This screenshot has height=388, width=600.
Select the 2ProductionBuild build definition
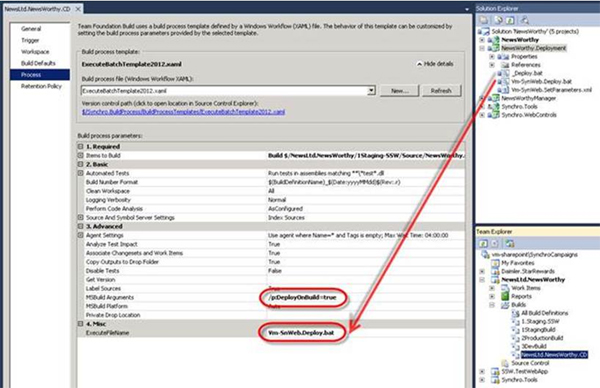pos(542,338)
